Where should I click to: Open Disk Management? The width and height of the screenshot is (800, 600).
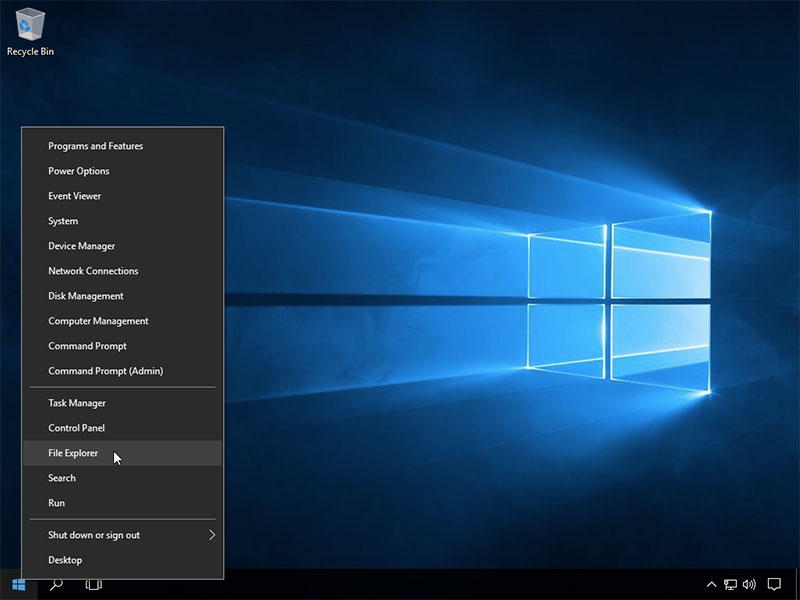tap(86, 296)
